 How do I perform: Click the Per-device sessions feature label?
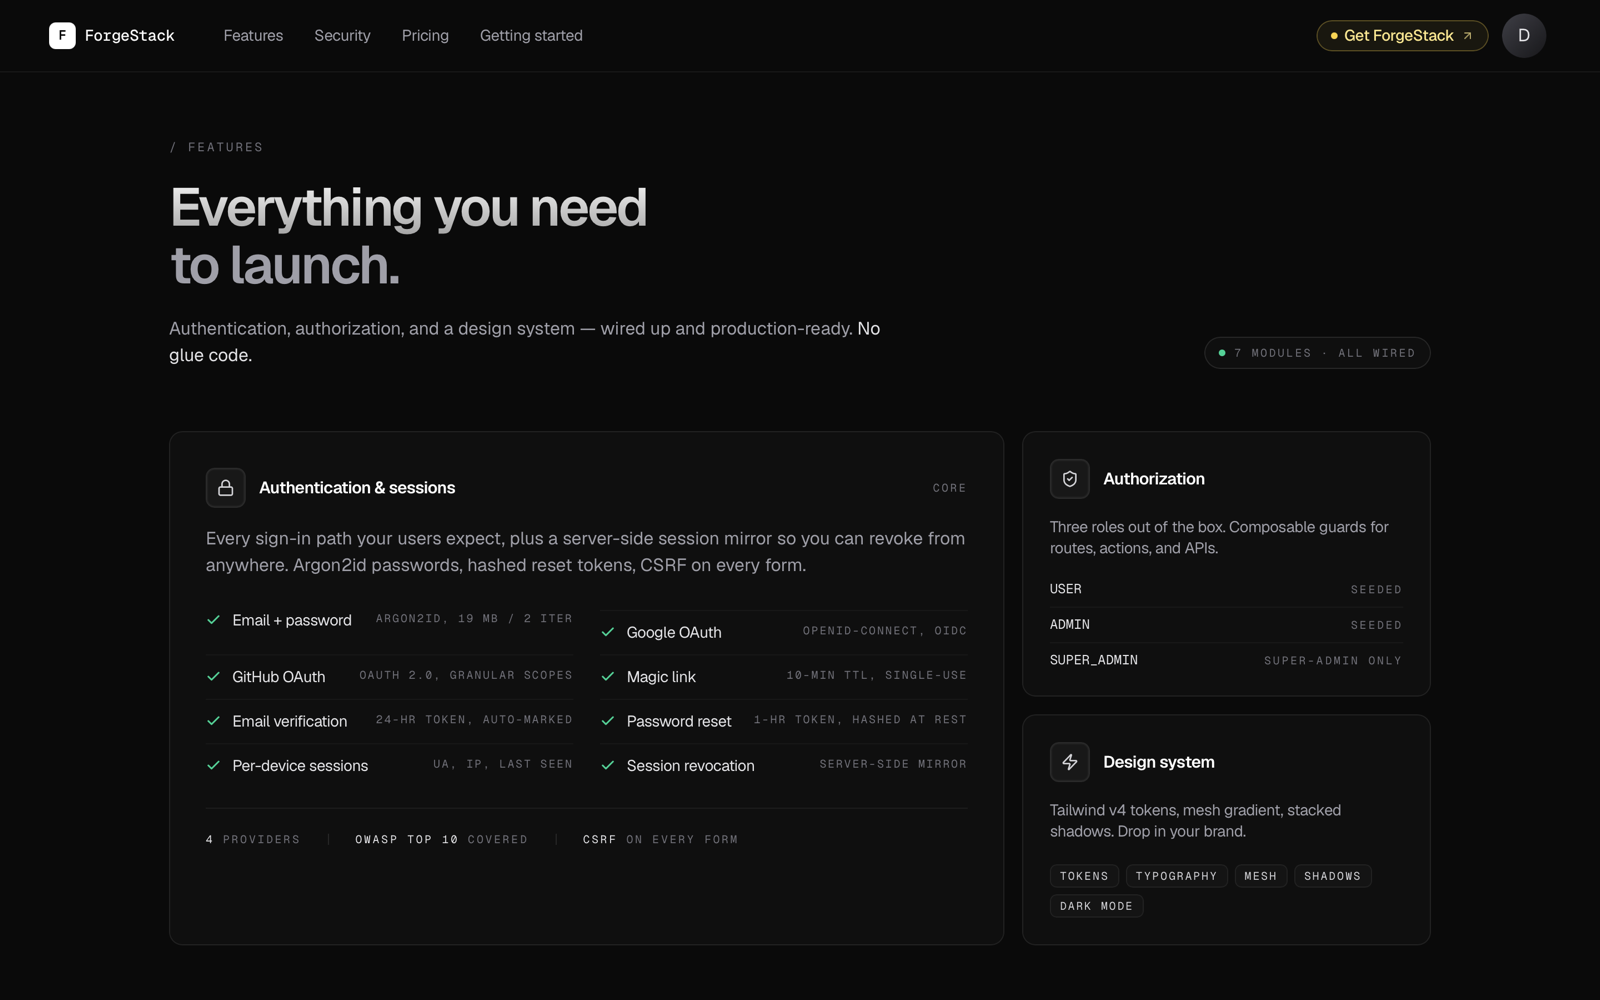pyautogui.click(x=300, y=766)
